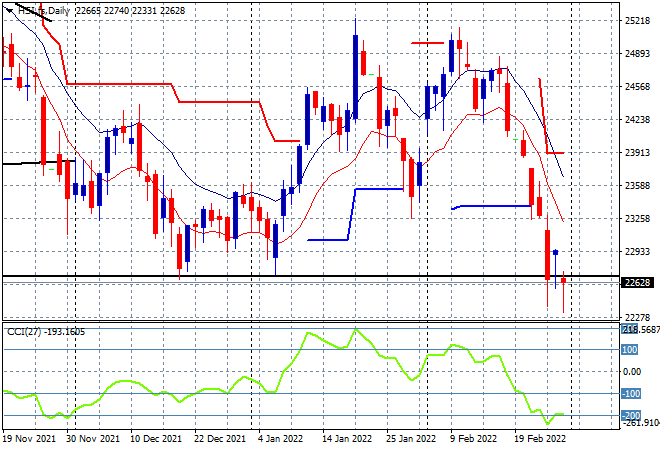
Task: Select the CCI(27) indicator label
Action: coord(24,332)
